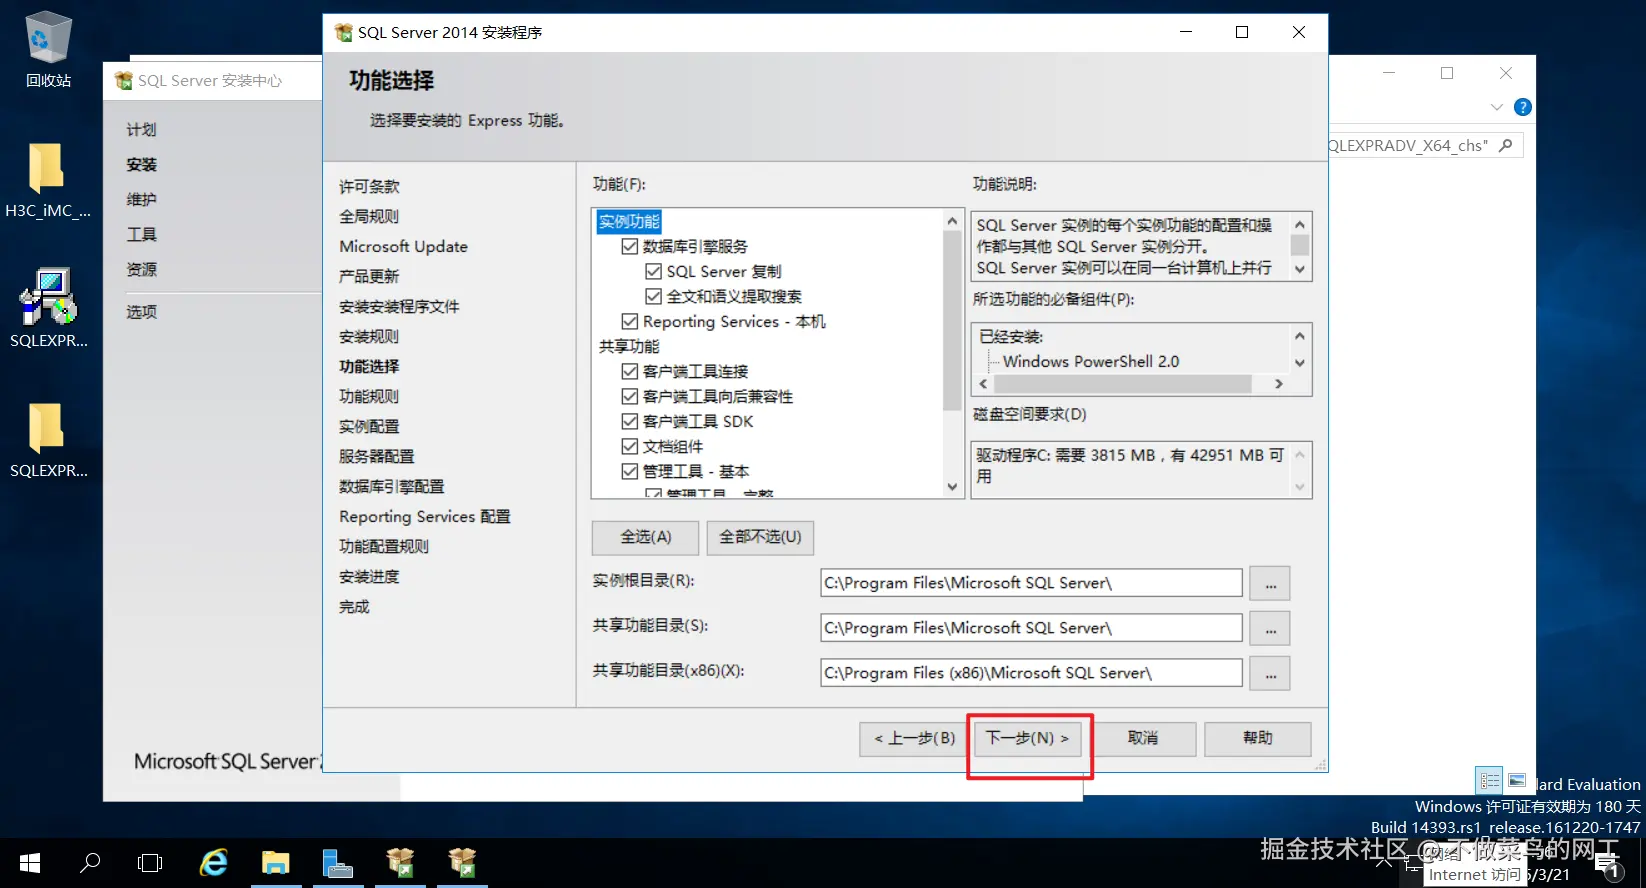Toggle the client tools backwards compatibility checkbox (客户端工具向后兼容性)
Viewport: 1646px width, 888px height.
630,396
